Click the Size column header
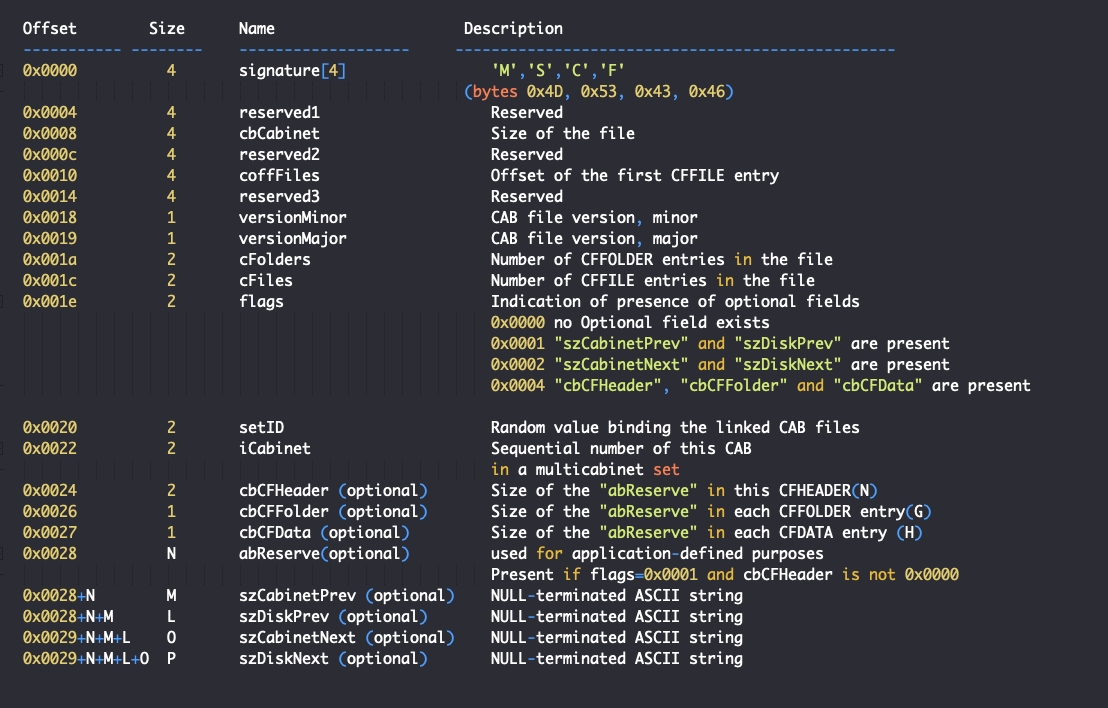The height and width of the screenshot is (708, 1108). point(166,28)
